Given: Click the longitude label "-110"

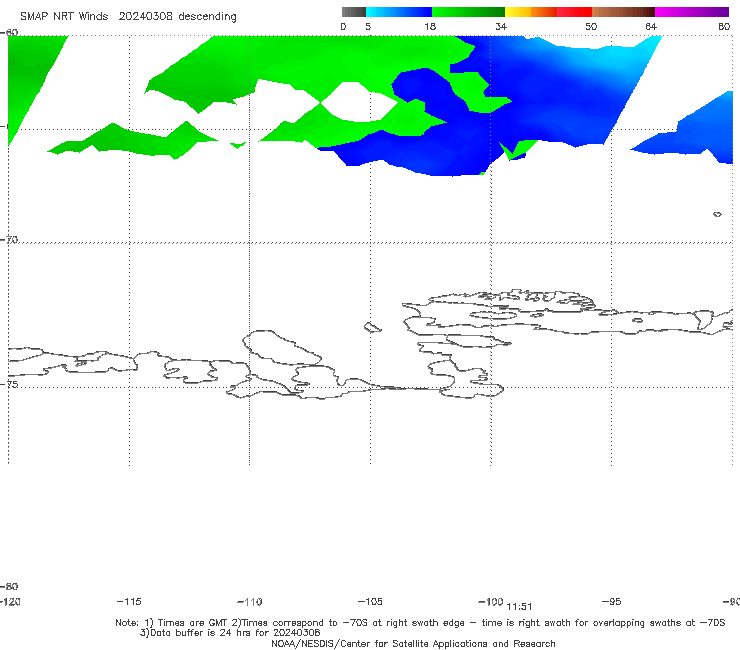Looking at the screenshot, I should [250, 602].
